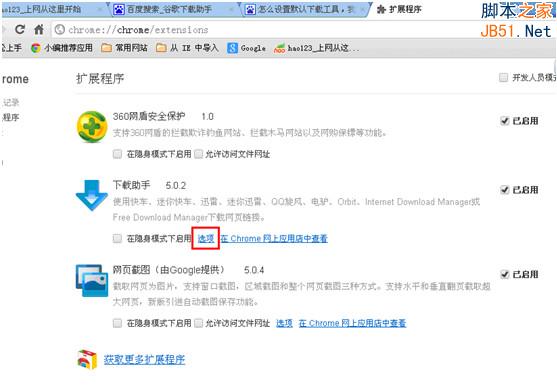Check 在隐身模式下启用 for 下载助手

click(117, 238)
